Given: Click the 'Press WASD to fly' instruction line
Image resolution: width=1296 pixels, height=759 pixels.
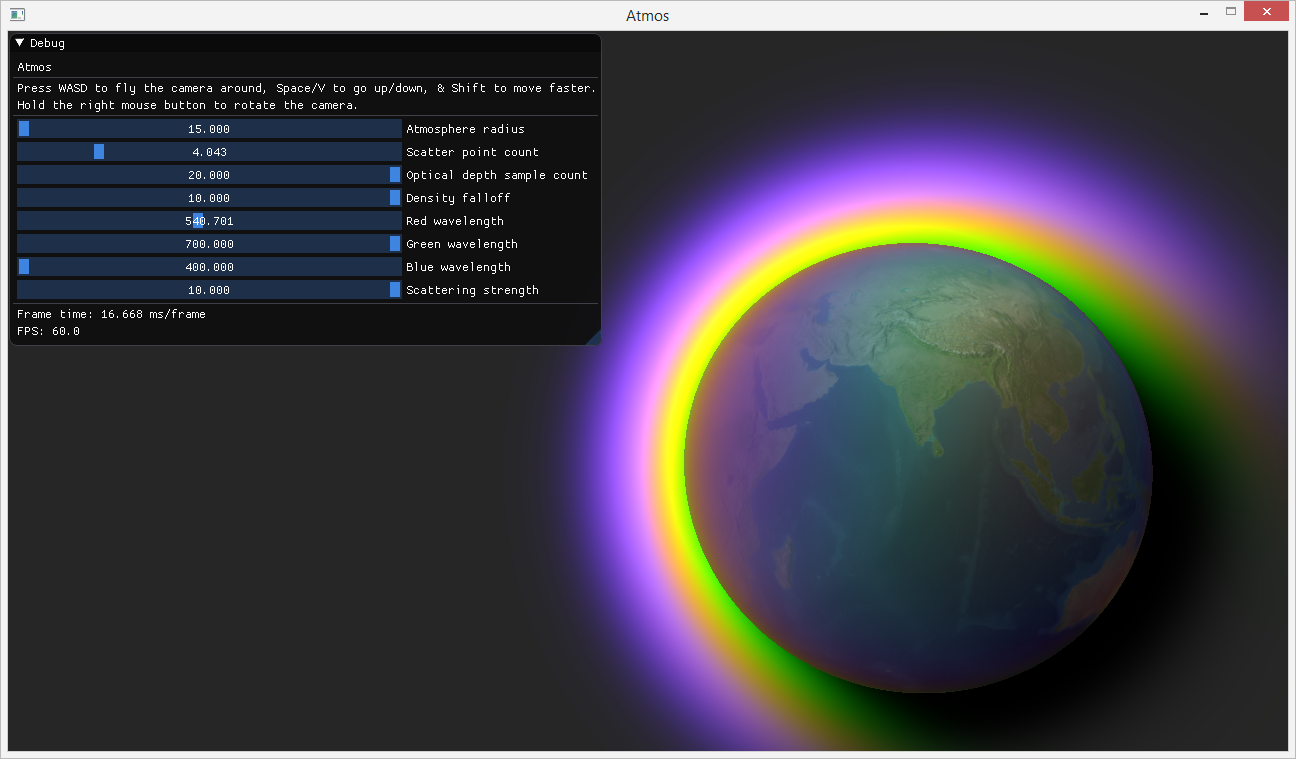Looking at the screenshot, I should click(306, 88).
